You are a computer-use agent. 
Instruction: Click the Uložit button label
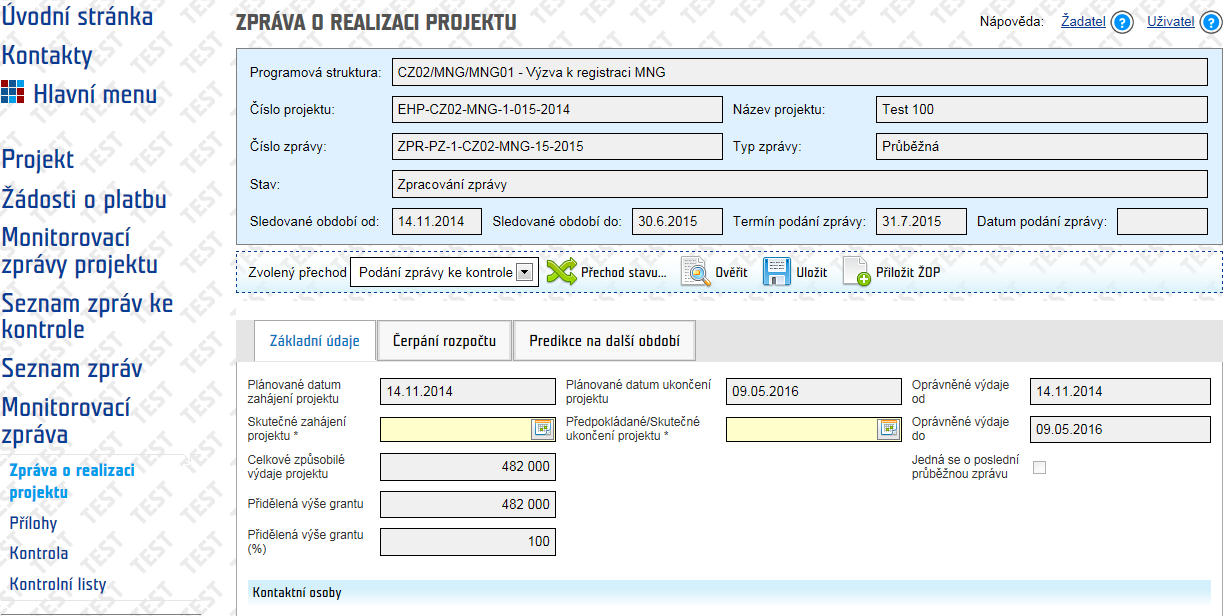[812, 272]
